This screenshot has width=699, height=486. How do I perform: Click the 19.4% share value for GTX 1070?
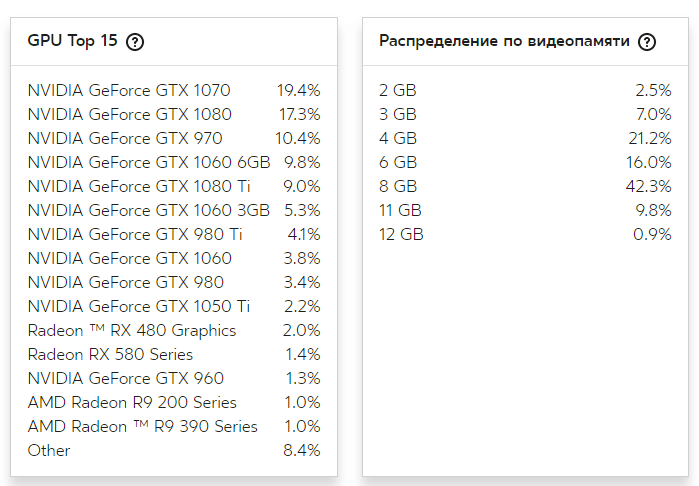coord(298,90)
